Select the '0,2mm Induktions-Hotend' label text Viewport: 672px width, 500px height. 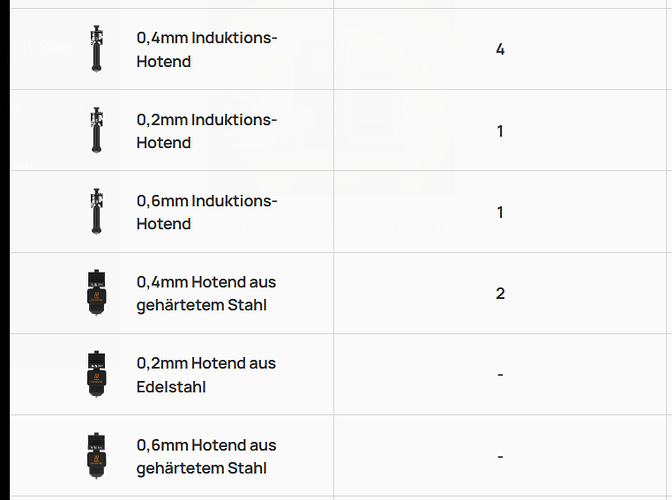207,131
